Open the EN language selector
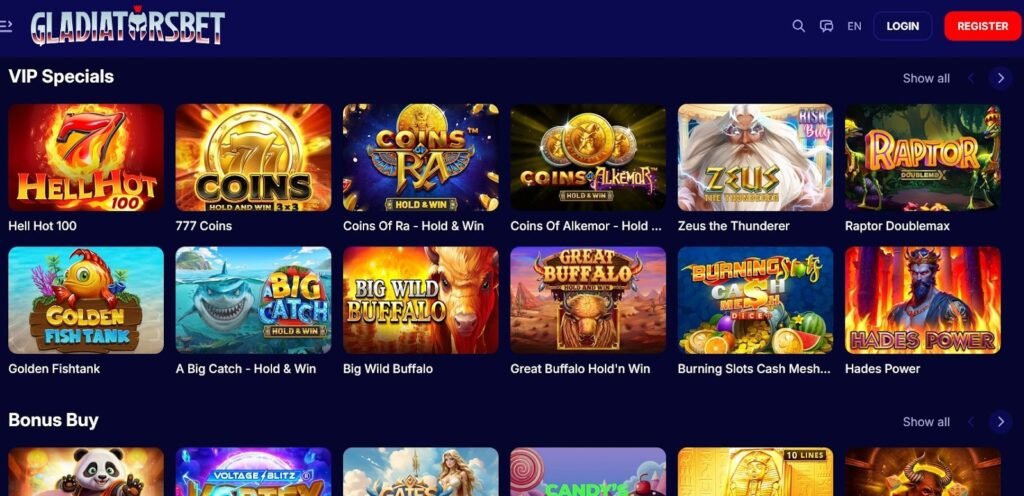The image size is (1024, 496). (x=854, y=26)
